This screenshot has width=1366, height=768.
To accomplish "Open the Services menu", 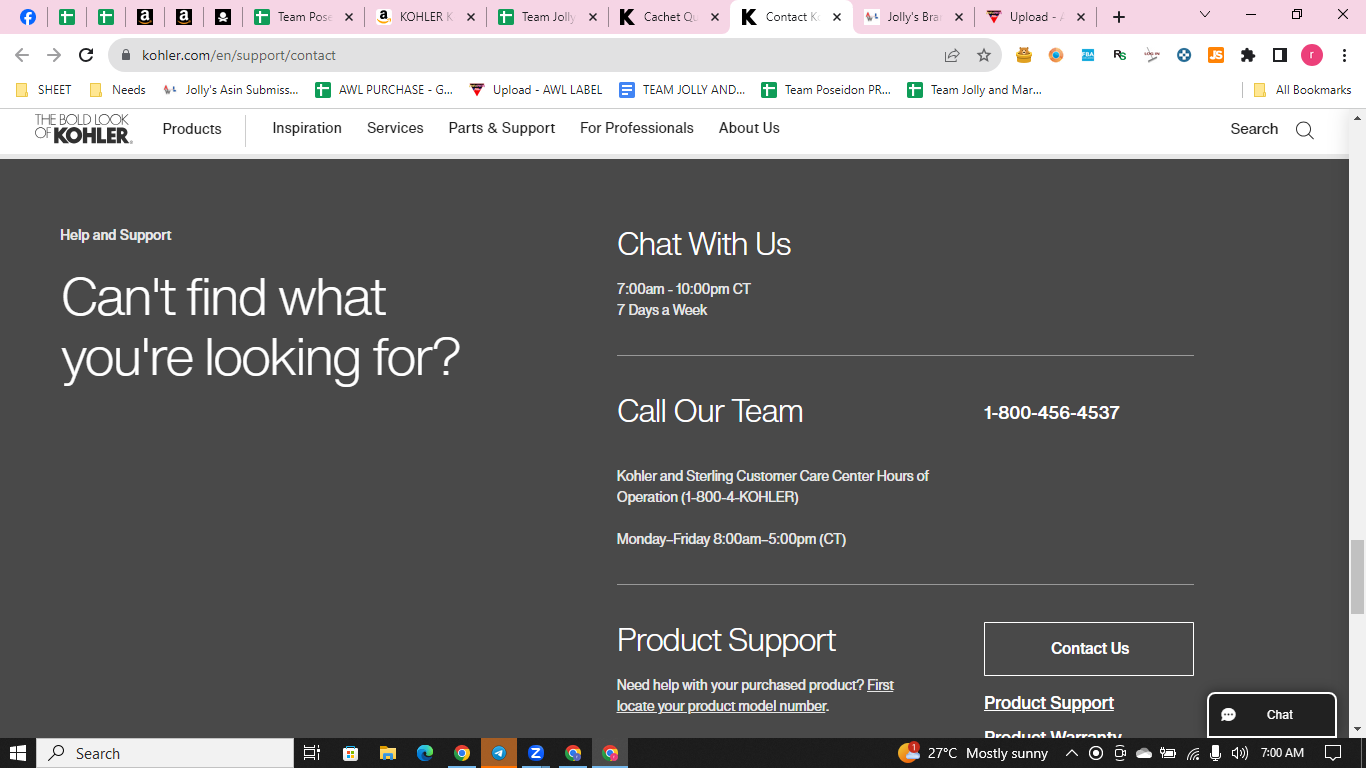I will pyautogui.click(x=395, y=128).
